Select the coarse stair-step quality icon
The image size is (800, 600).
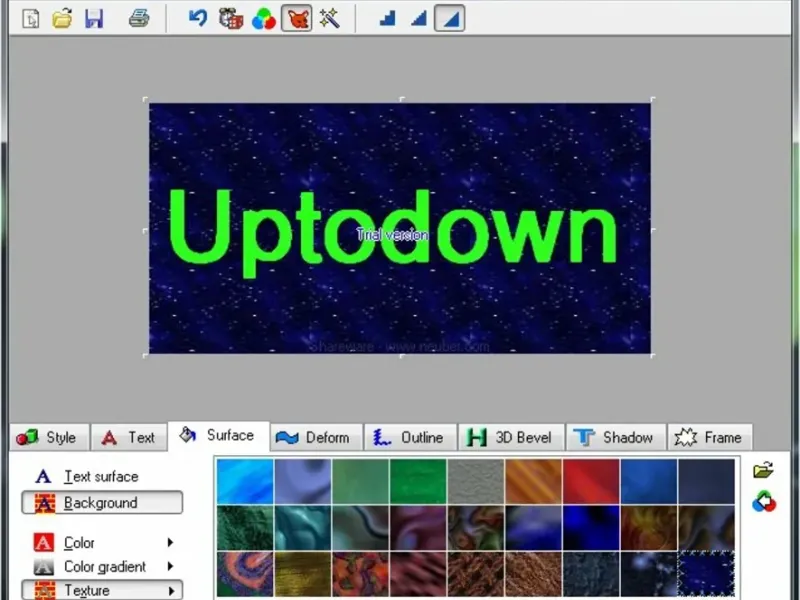click(x=387, y=19)
